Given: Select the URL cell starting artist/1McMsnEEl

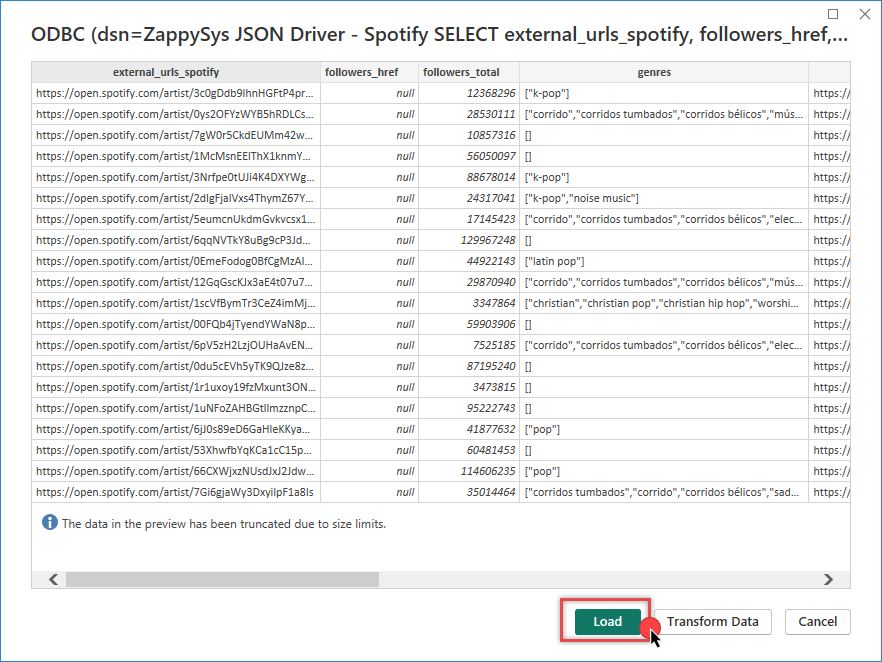Looking at the screenshot, I should [176, 156].
